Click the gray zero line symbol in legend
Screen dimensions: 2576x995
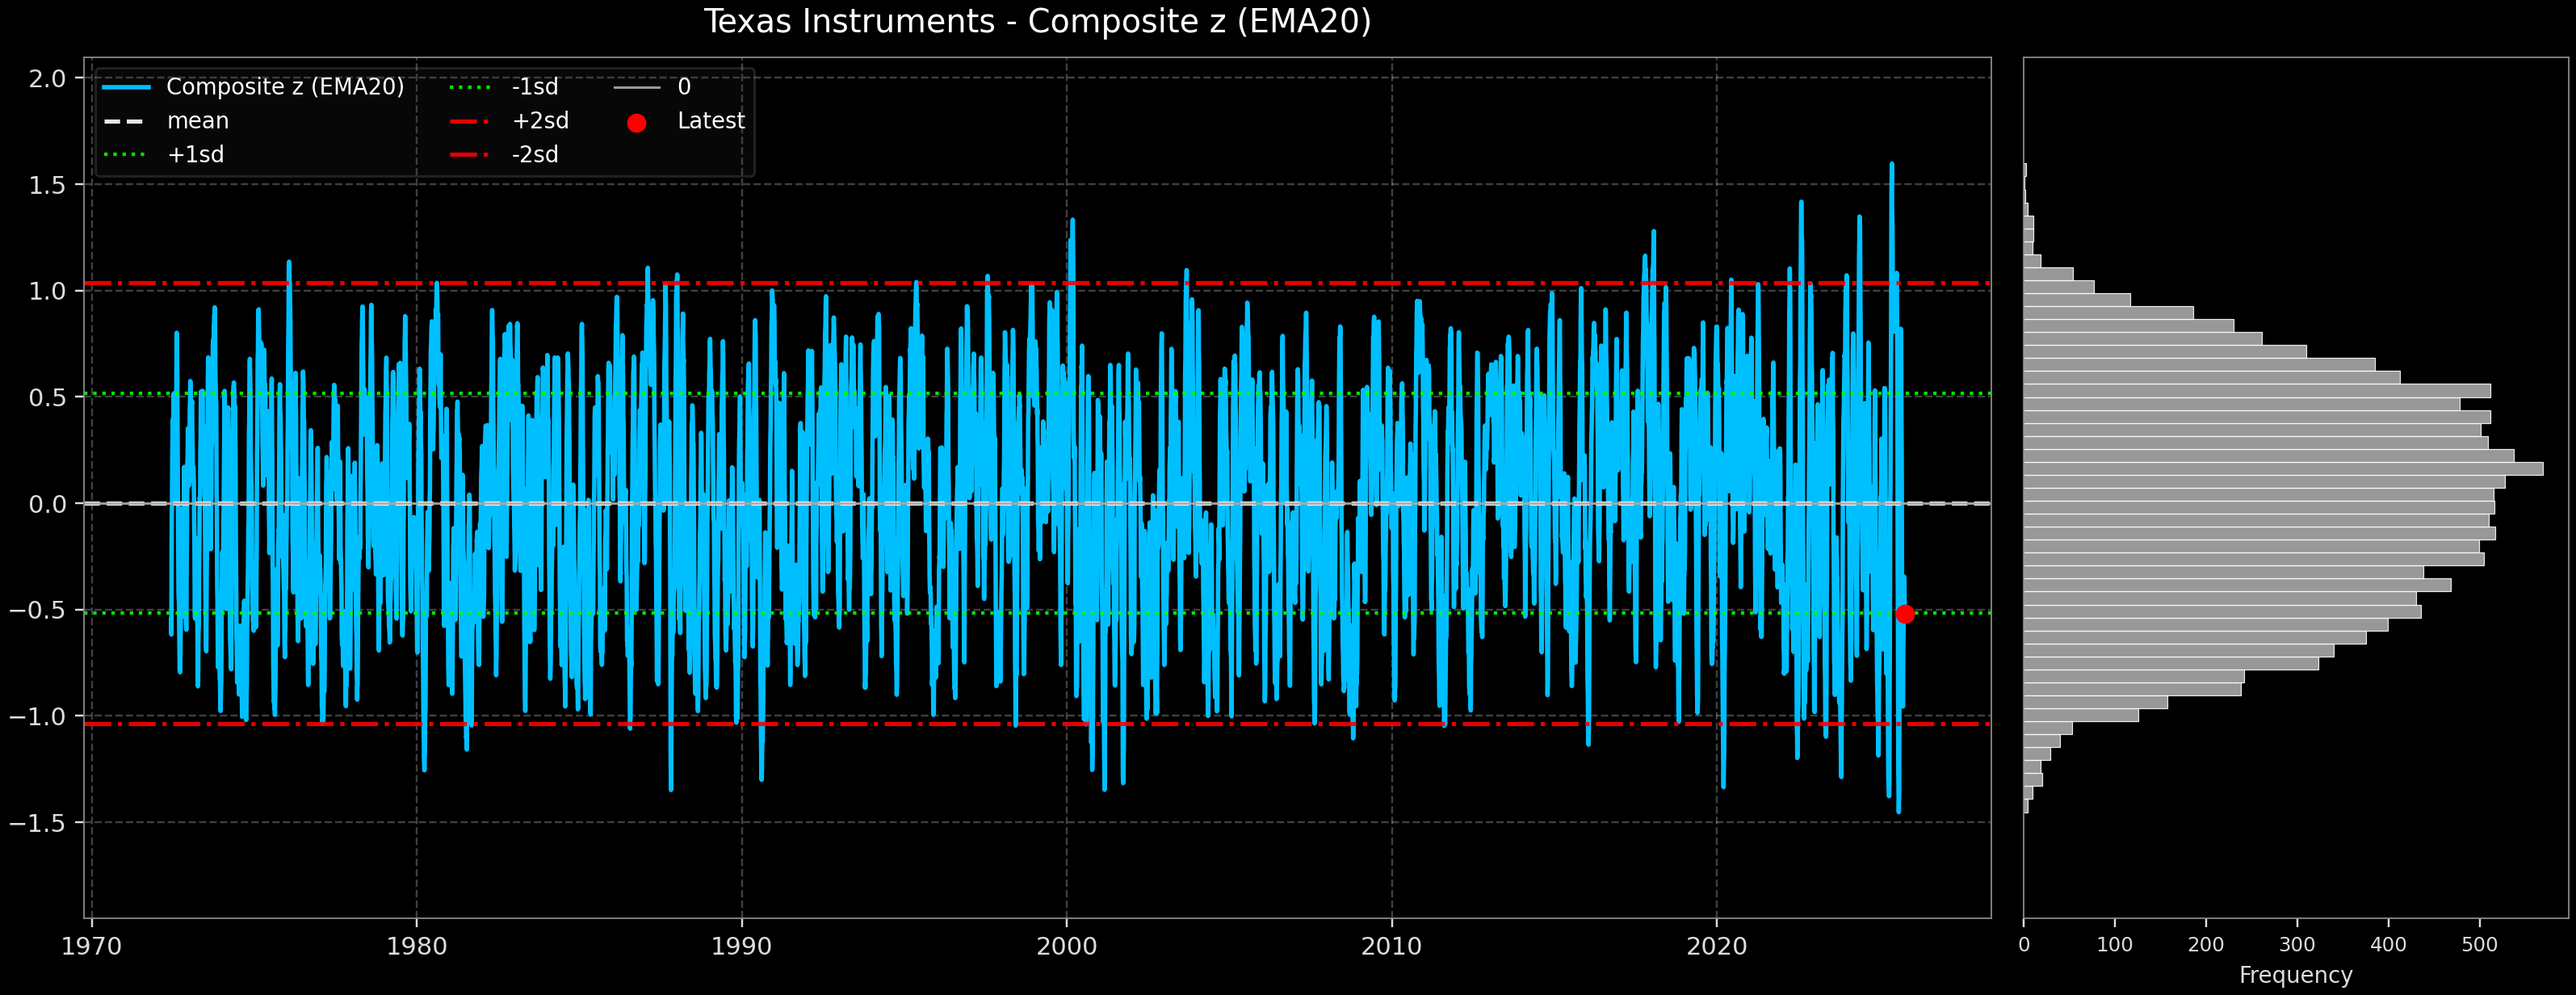point(637,87)
